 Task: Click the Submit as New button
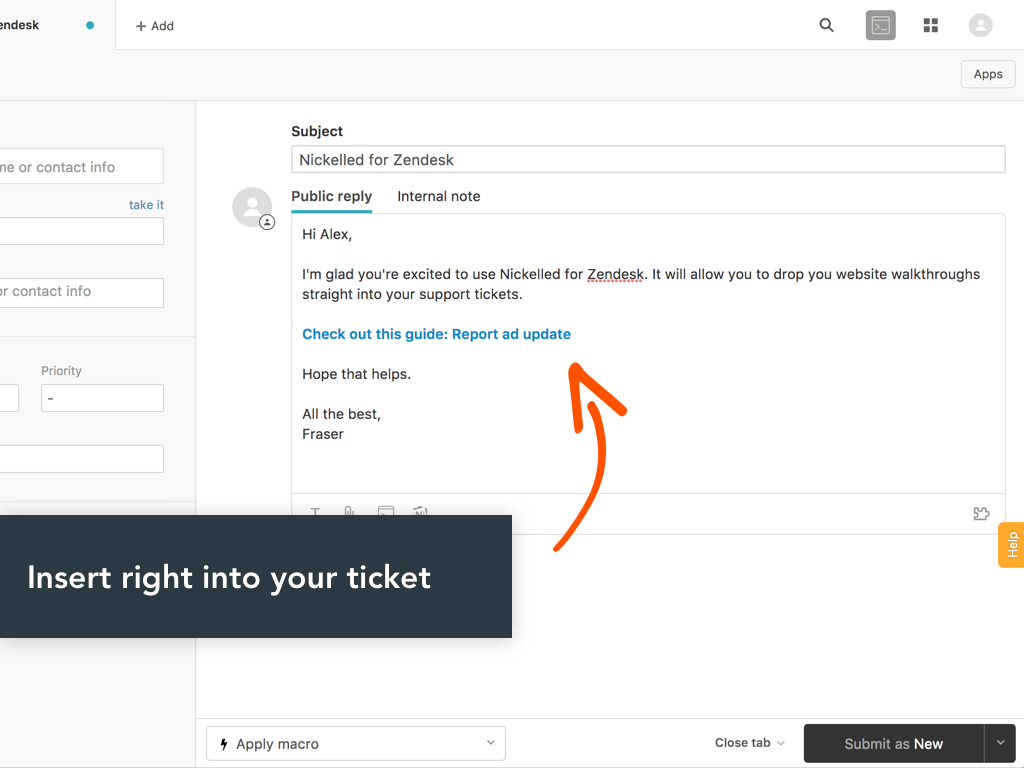pos(893,744)
